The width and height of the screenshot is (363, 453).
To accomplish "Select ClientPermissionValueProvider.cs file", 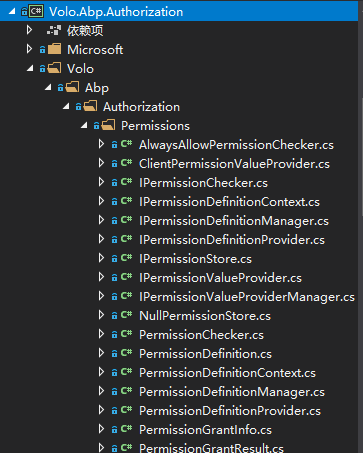I will click(x=234, y=164).
